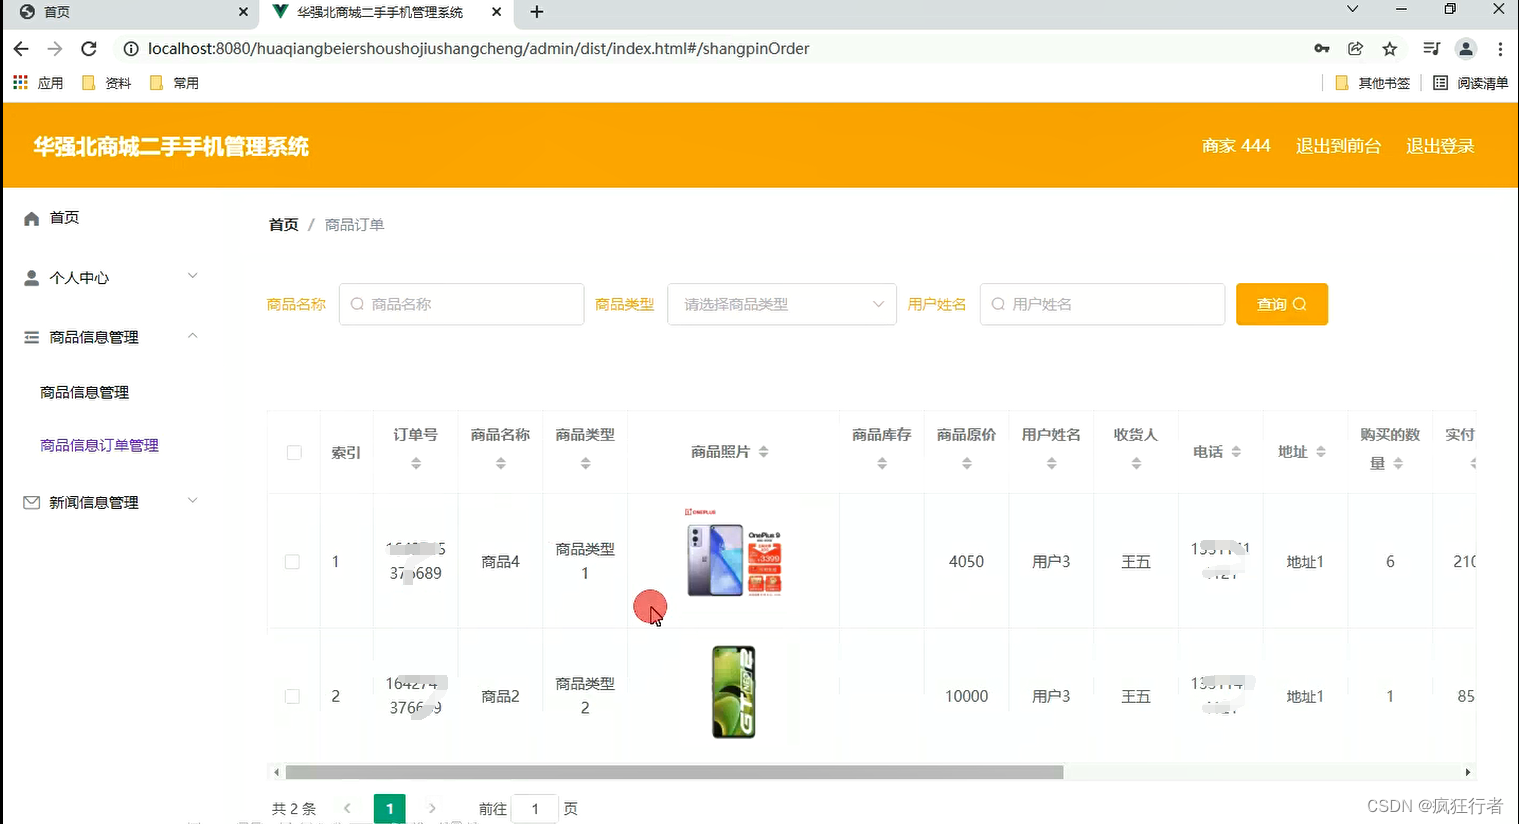Click the share page icon
The width and height of the screenshot is (1519, 824).
pyautogui.click(x=1356, y=49)
